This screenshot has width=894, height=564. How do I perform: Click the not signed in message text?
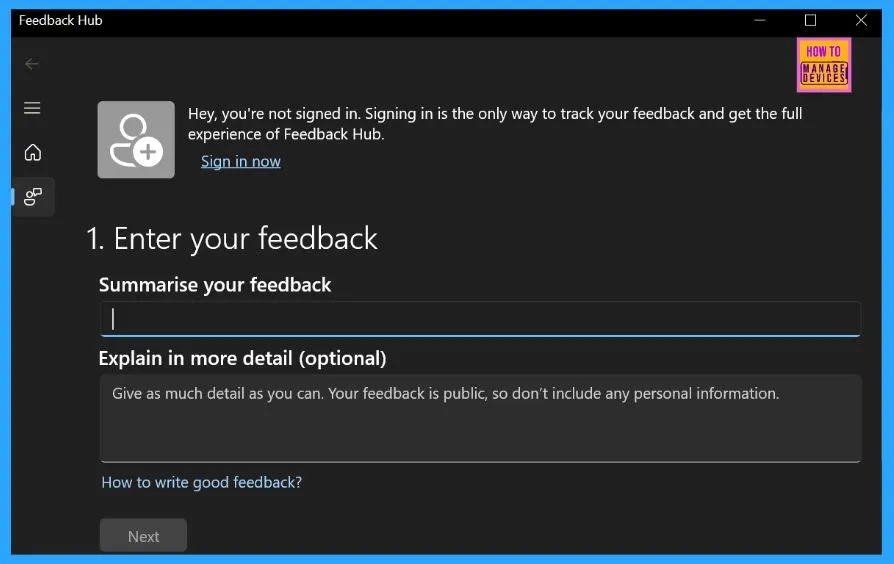[x=495, y=124]
